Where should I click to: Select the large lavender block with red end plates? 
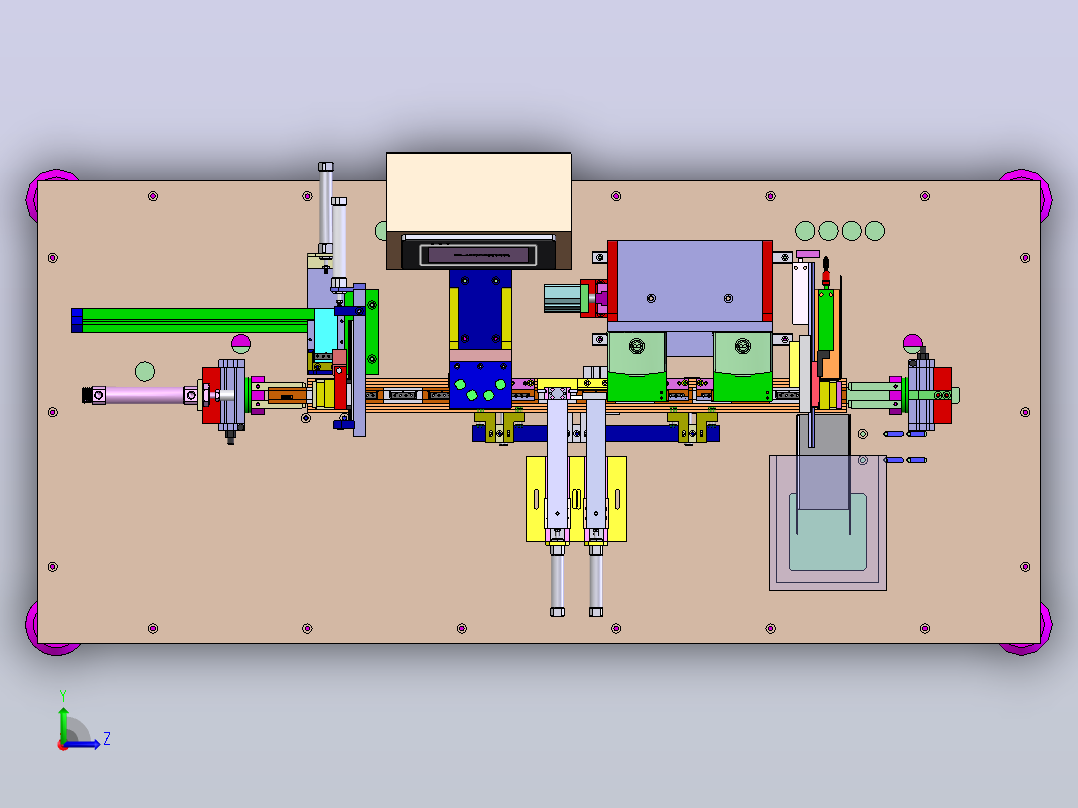[x=690, y=281]
